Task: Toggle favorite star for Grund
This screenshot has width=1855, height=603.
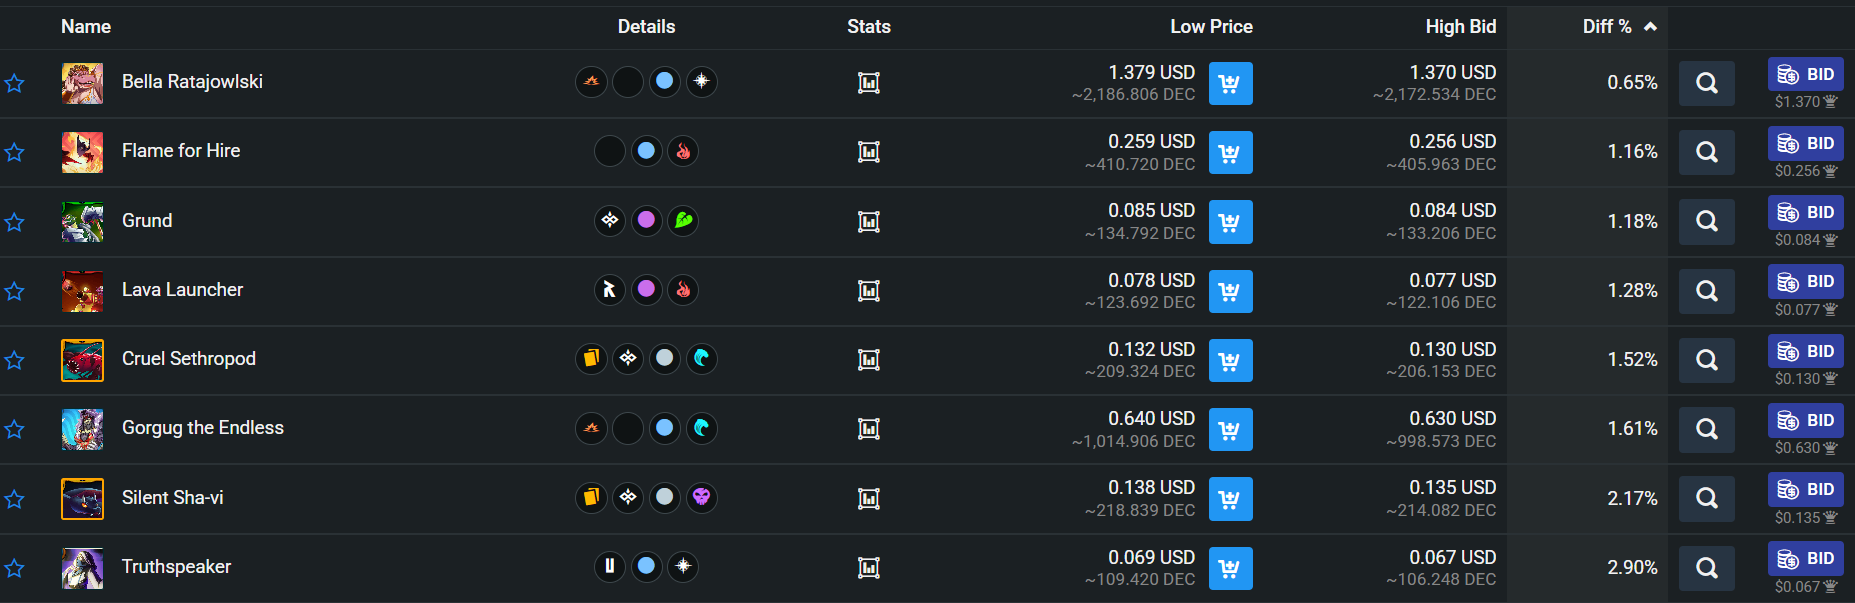Action: point(15,222)
